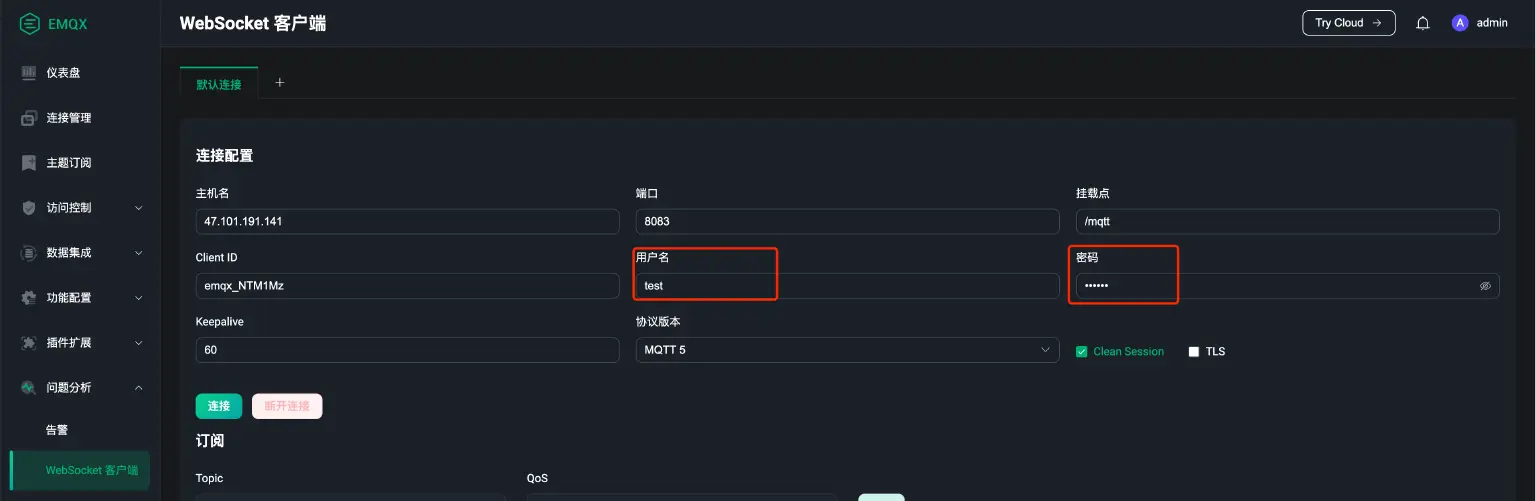Open the 仪表盘 dashboard icon
The width and height of the screenshot is (1536, 501).
(29, 73)
